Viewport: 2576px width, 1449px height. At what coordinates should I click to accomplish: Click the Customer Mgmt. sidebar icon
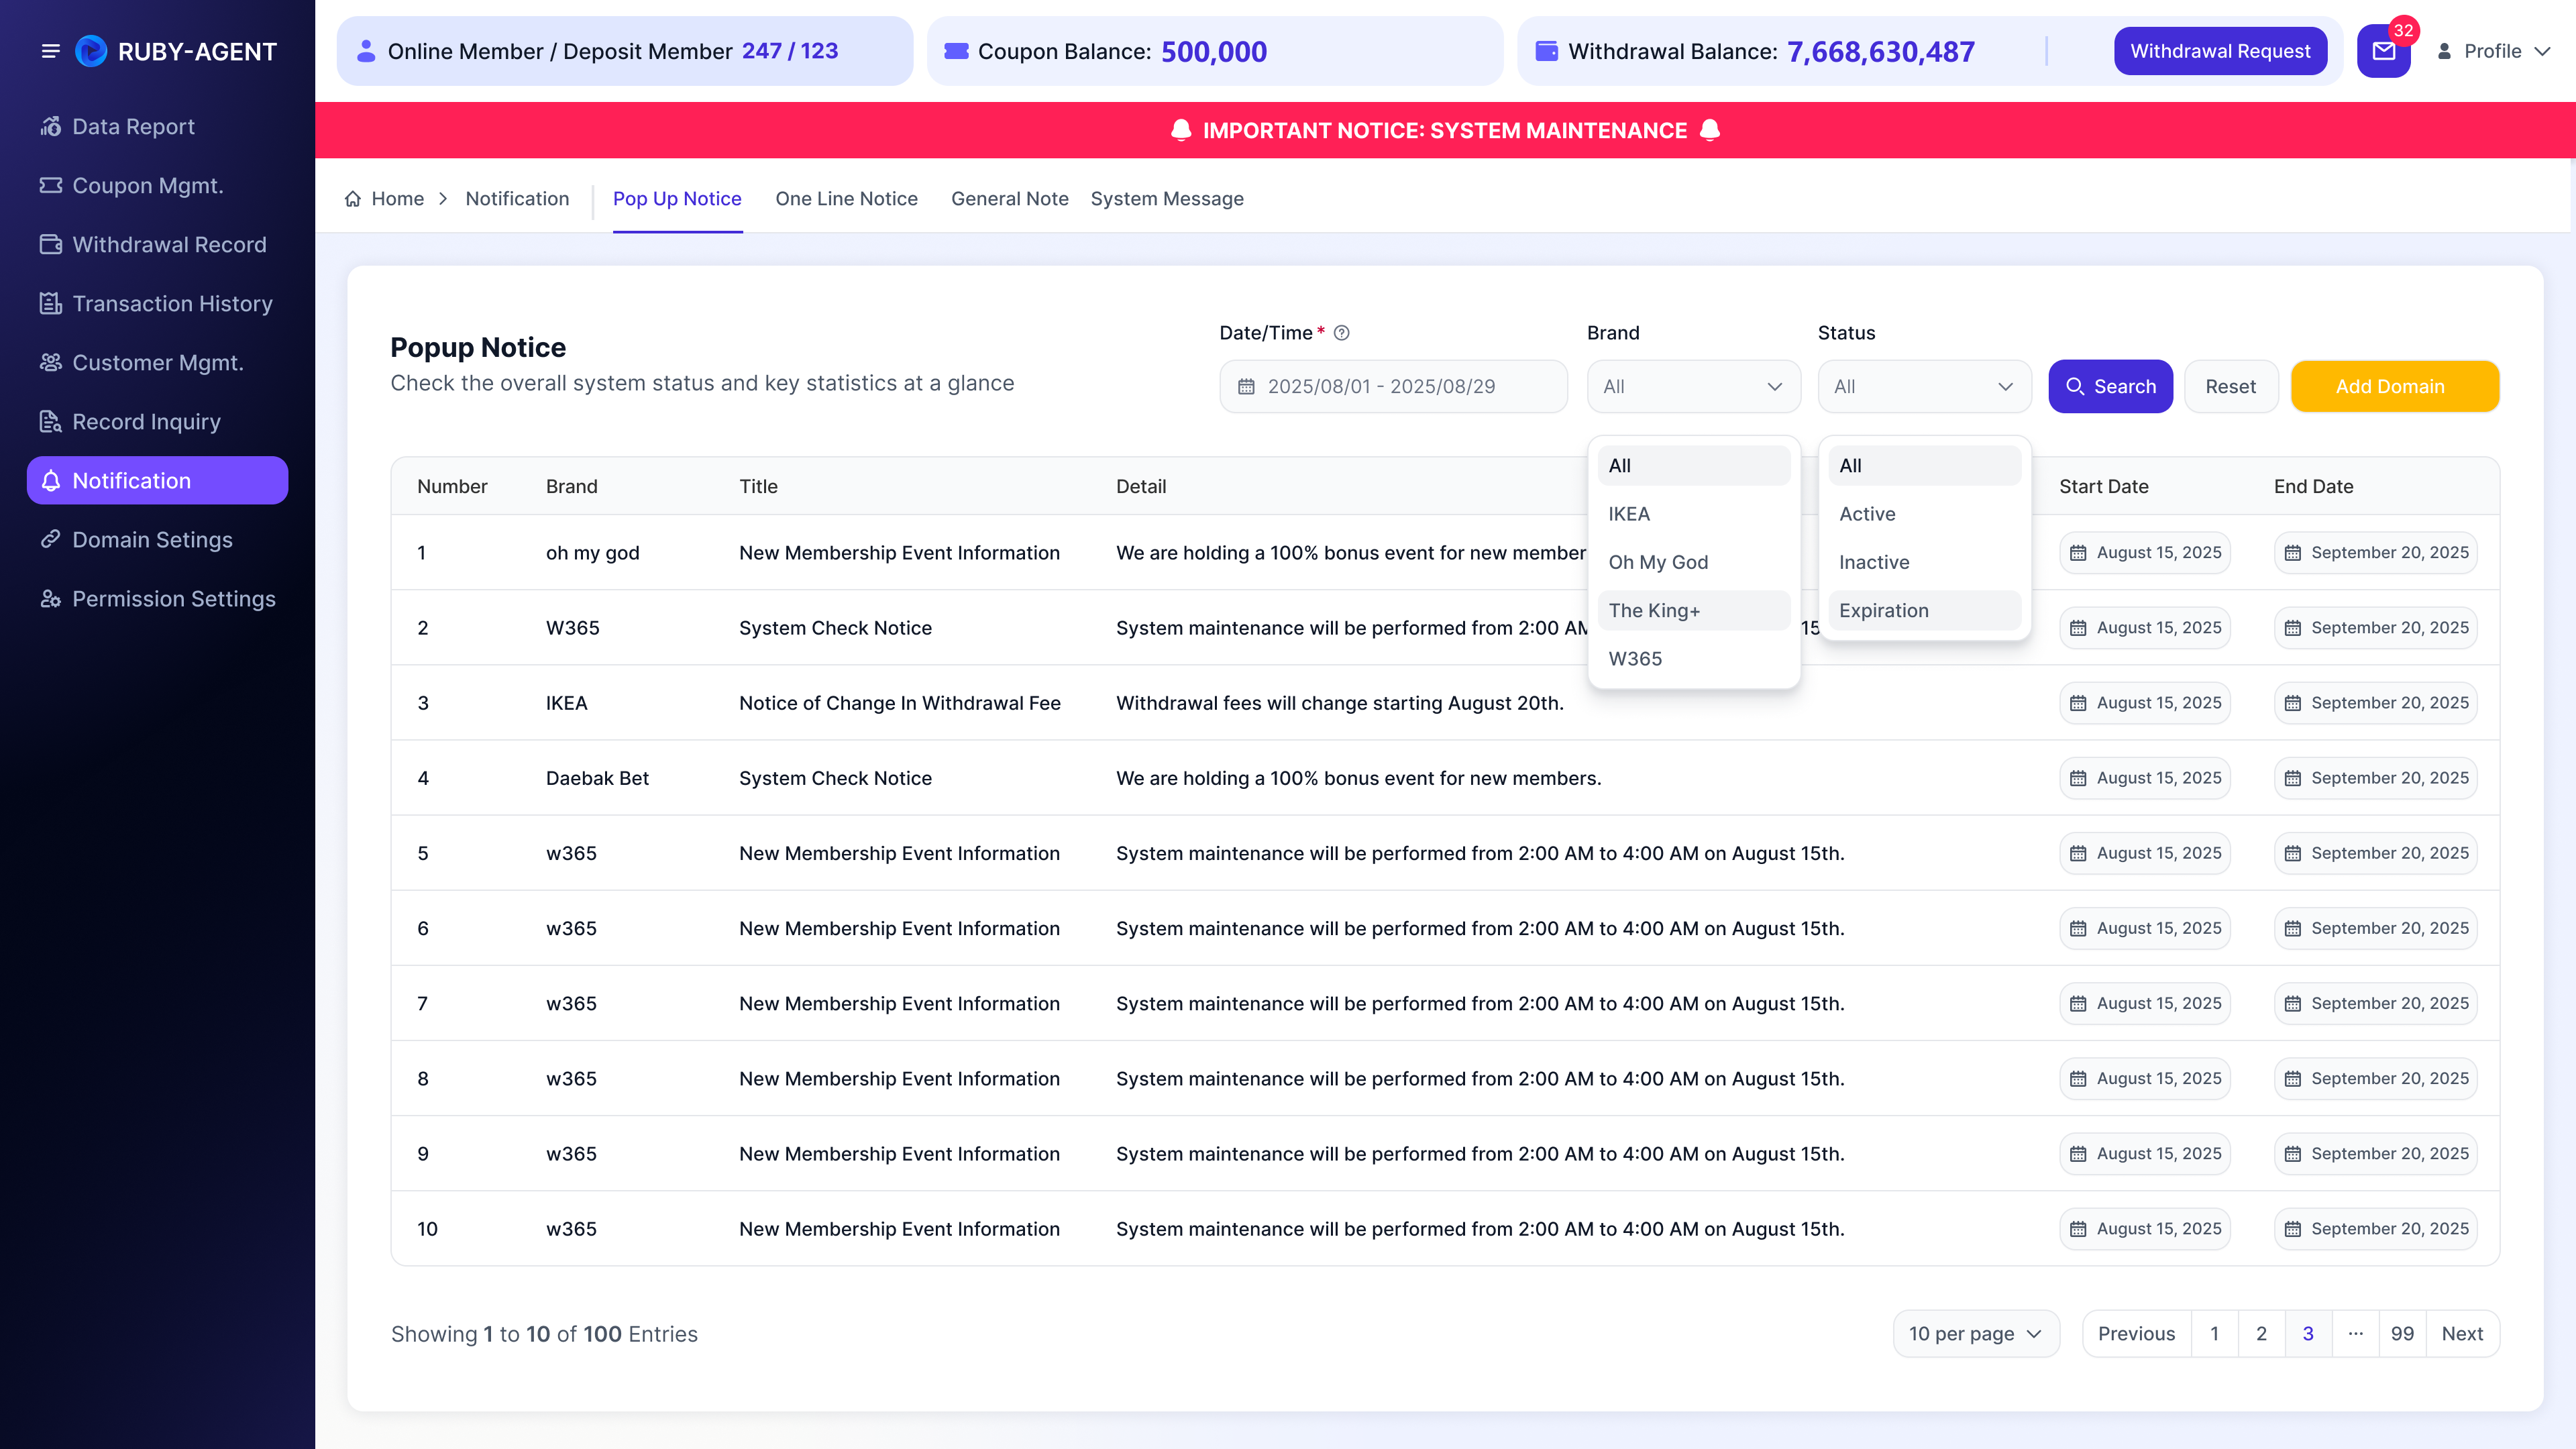[51, 363]
